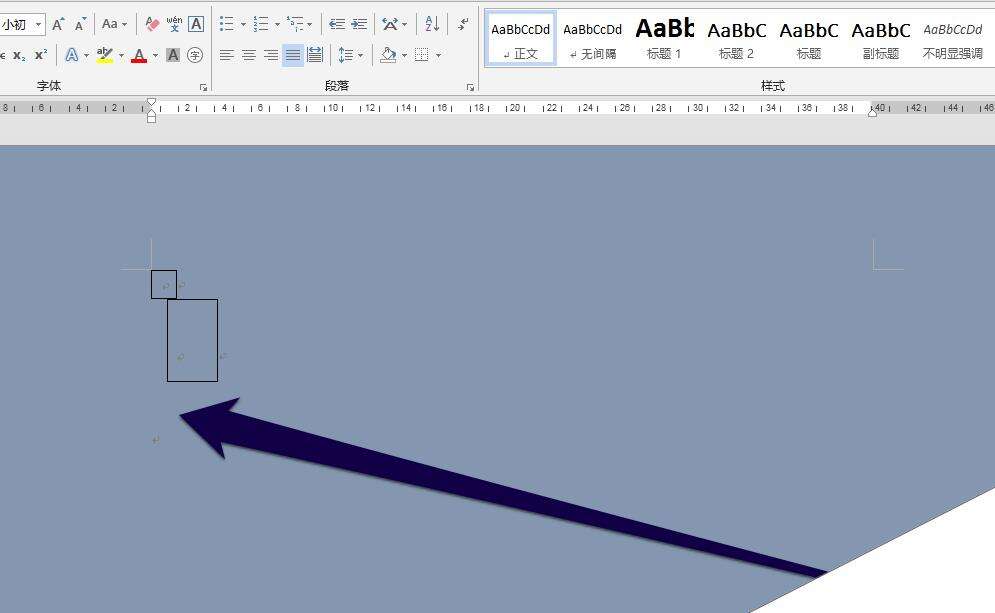Open the shading color dropdown arrow
Image resolution: width=995 pixels, height=613 pixels.
pos(405,55)
